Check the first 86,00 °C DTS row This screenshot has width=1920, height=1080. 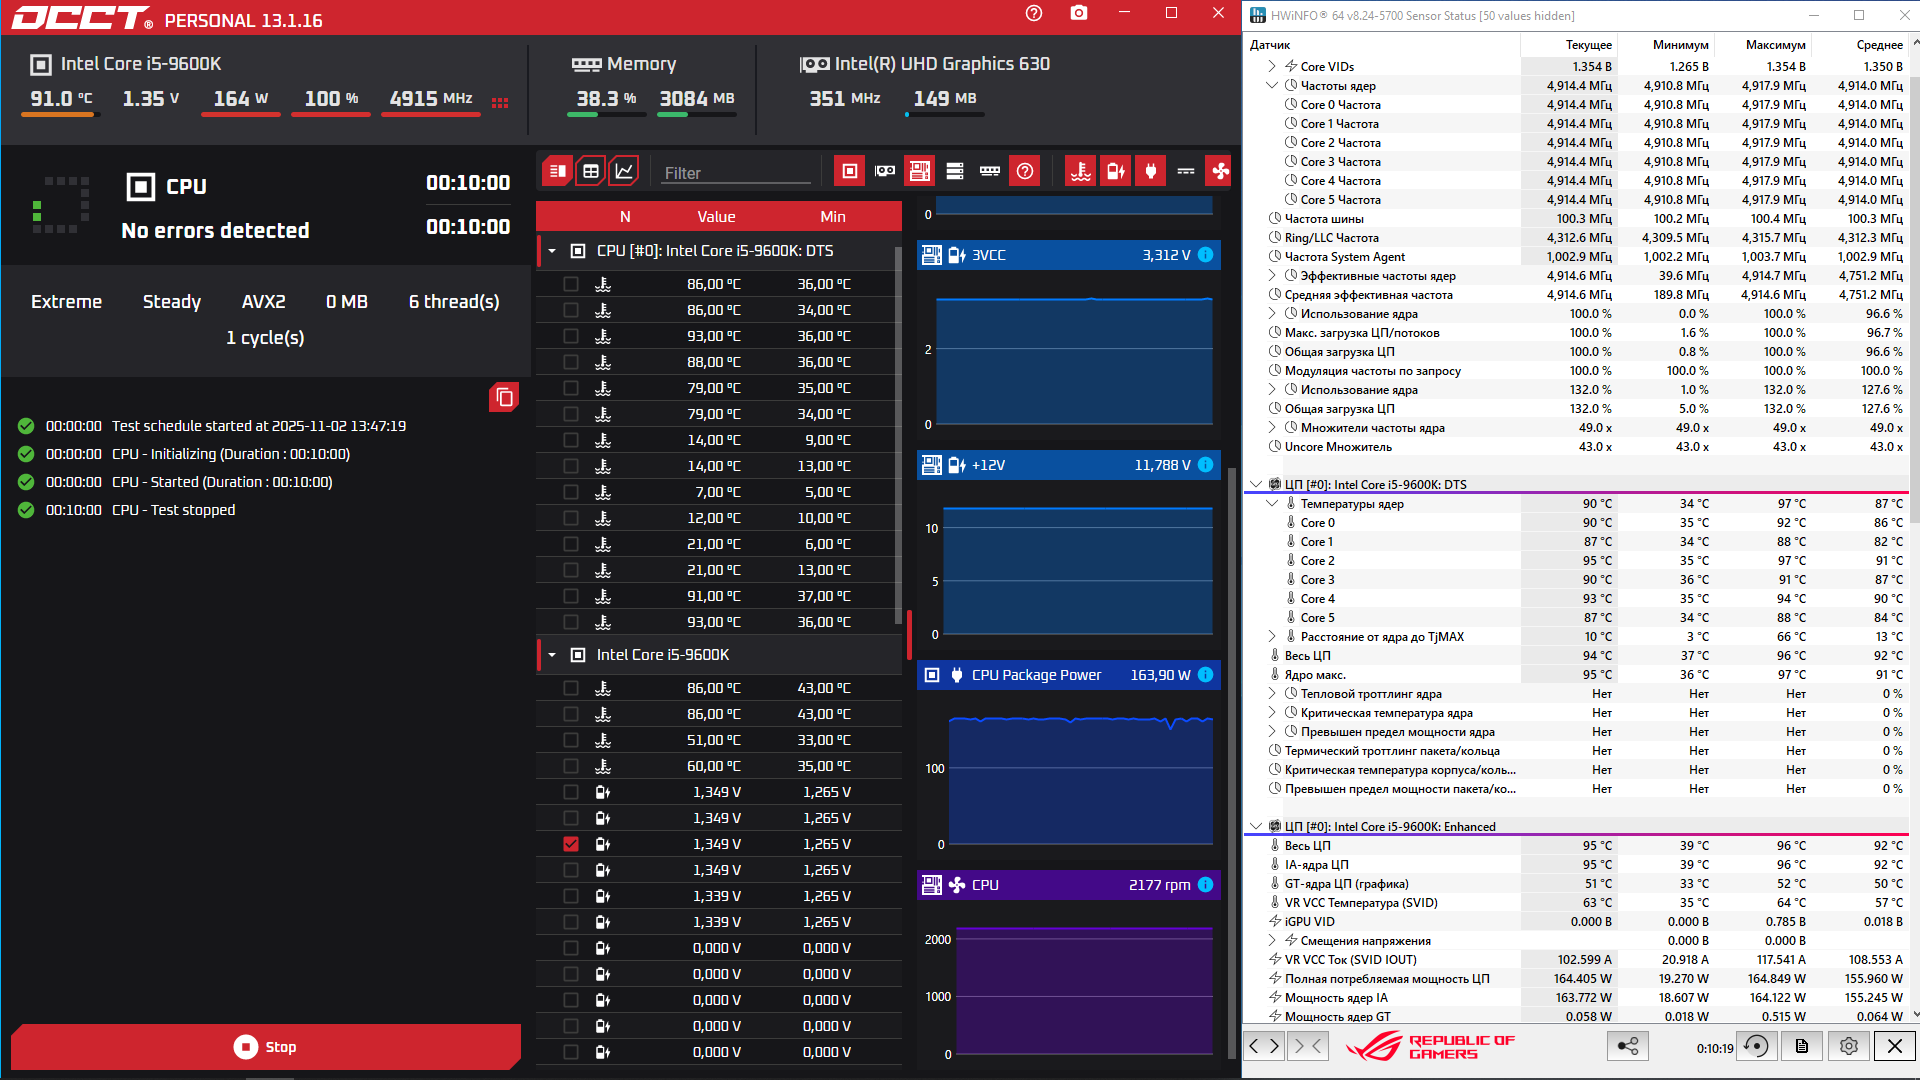pos(571,284)
